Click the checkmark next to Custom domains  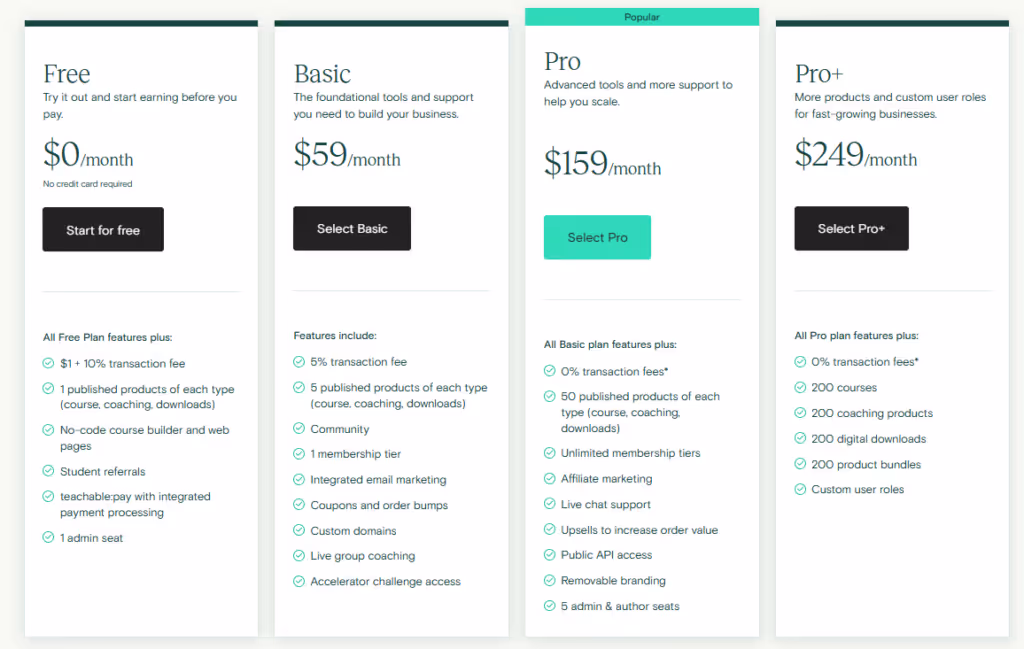click(x=298, y=530)
